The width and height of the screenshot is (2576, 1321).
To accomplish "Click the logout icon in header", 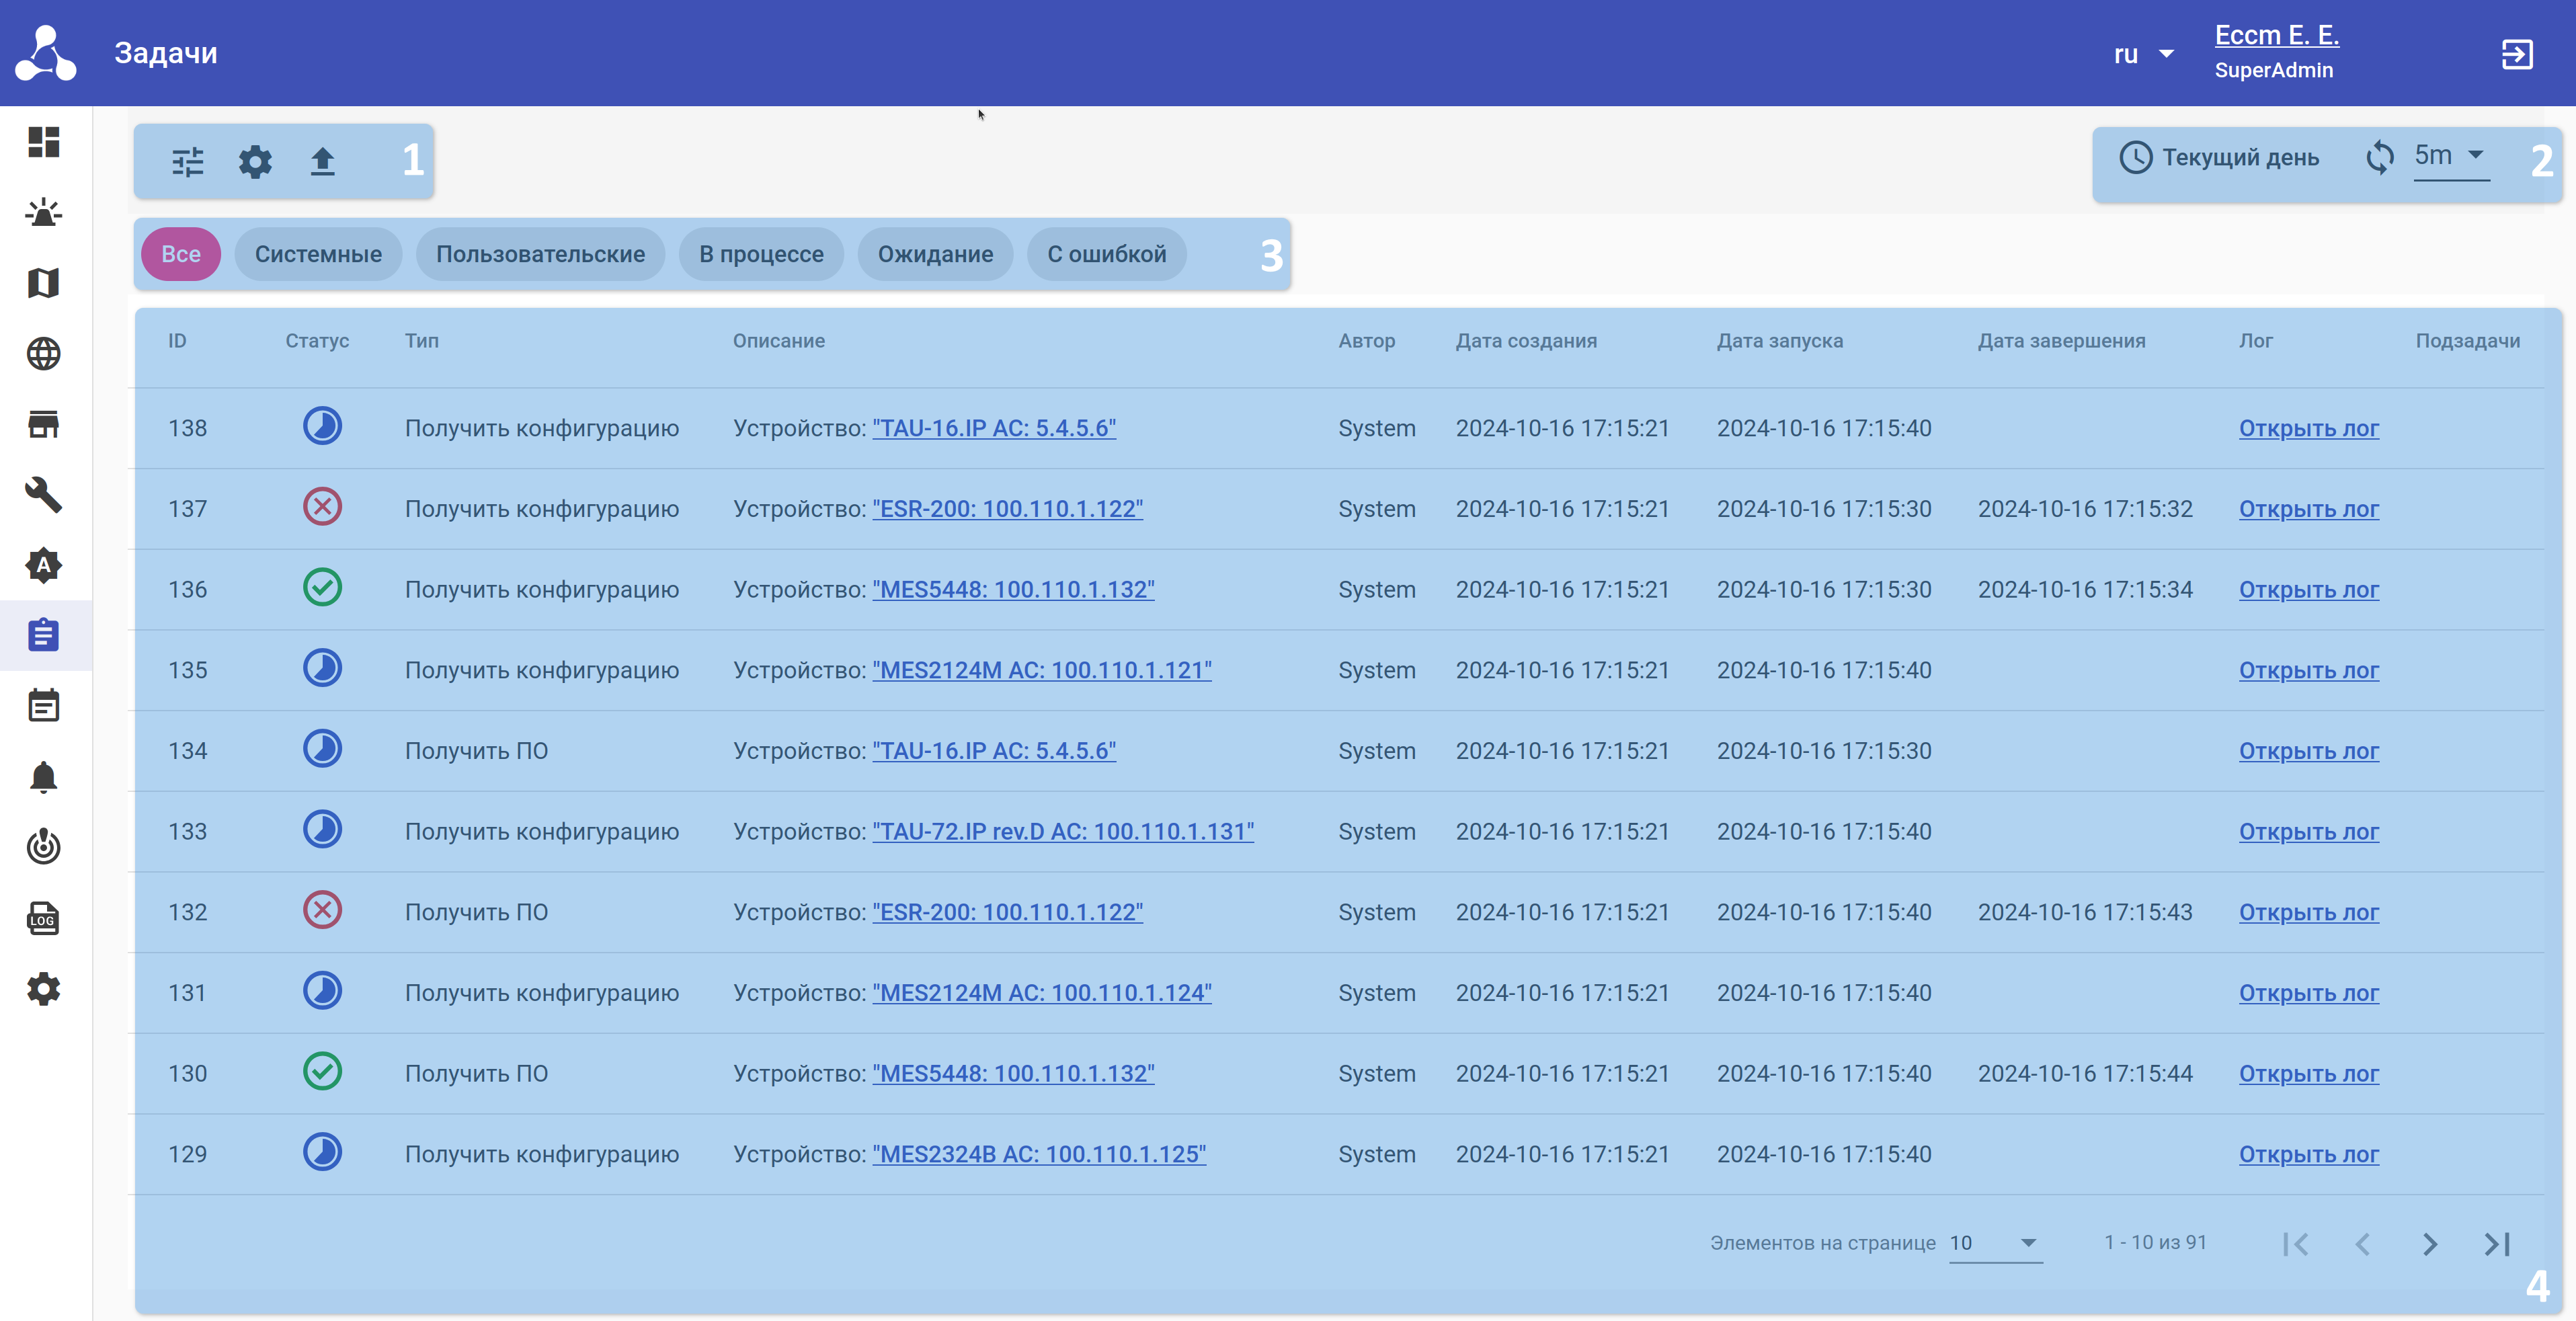I will coord(2516,54).
